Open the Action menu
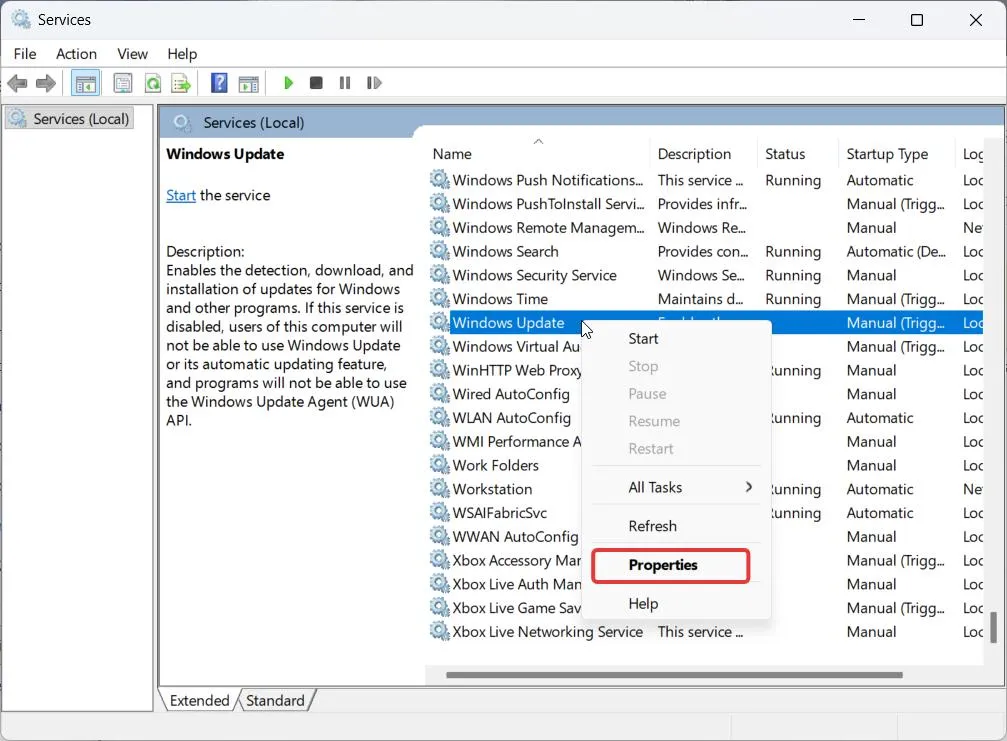 pos(76,54)
